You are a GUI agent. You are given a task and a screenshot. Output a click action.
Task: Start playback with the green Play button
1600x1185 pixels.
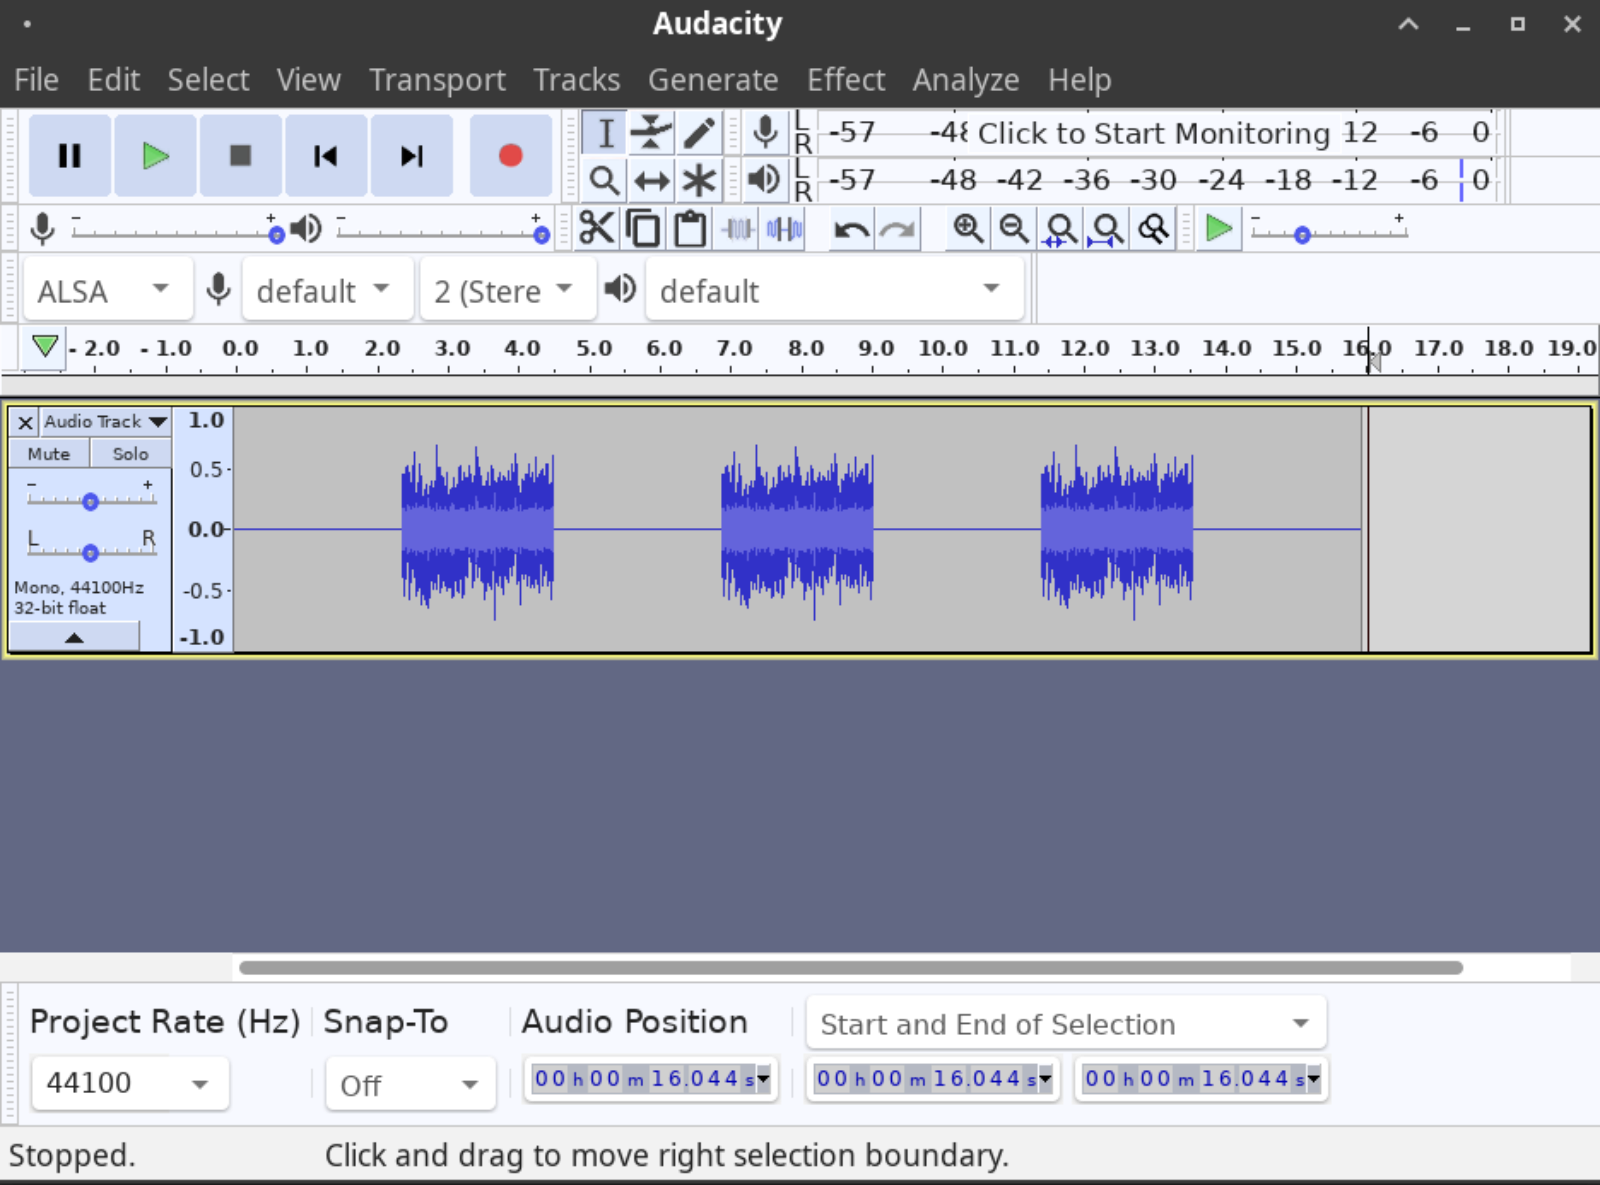pos(155,156)
